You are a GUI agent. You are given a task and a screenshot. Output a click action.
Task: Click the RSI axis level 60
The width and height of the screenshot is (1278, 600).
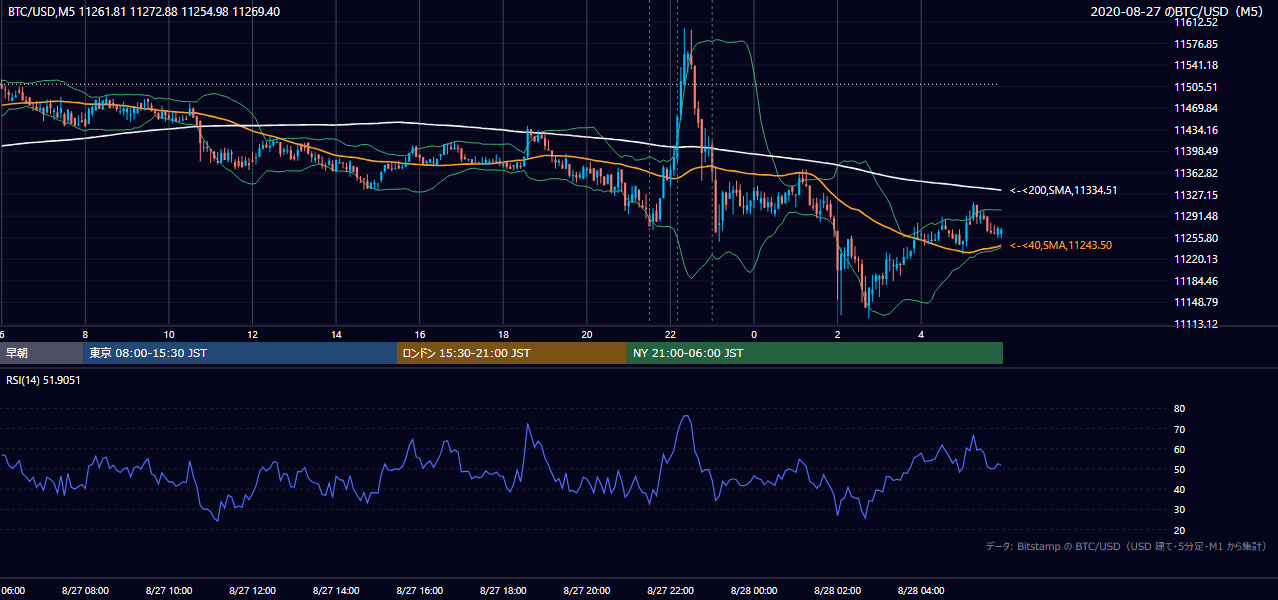(1180, 449)
